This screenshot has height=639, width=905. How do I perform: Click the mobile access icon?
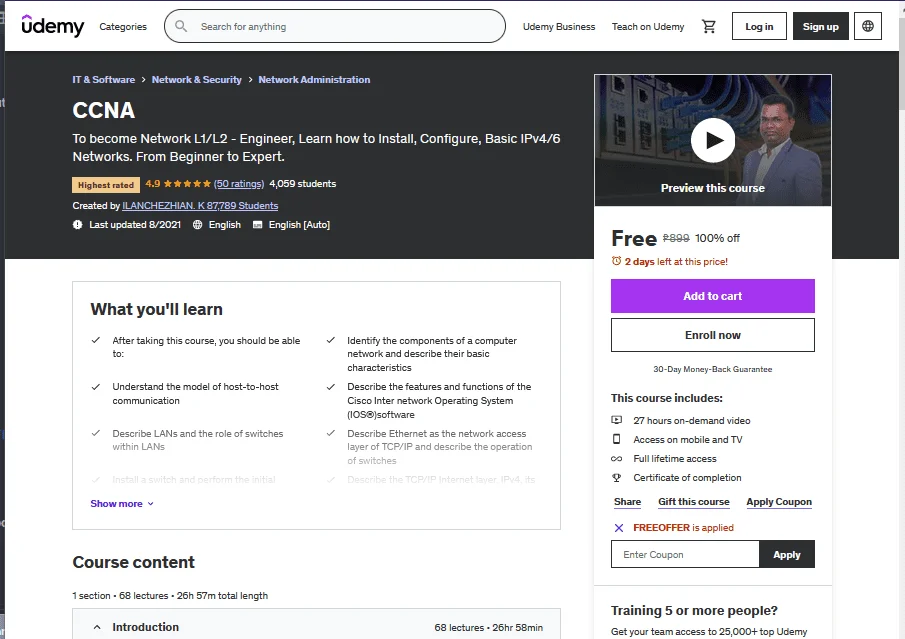pos(616,439)
